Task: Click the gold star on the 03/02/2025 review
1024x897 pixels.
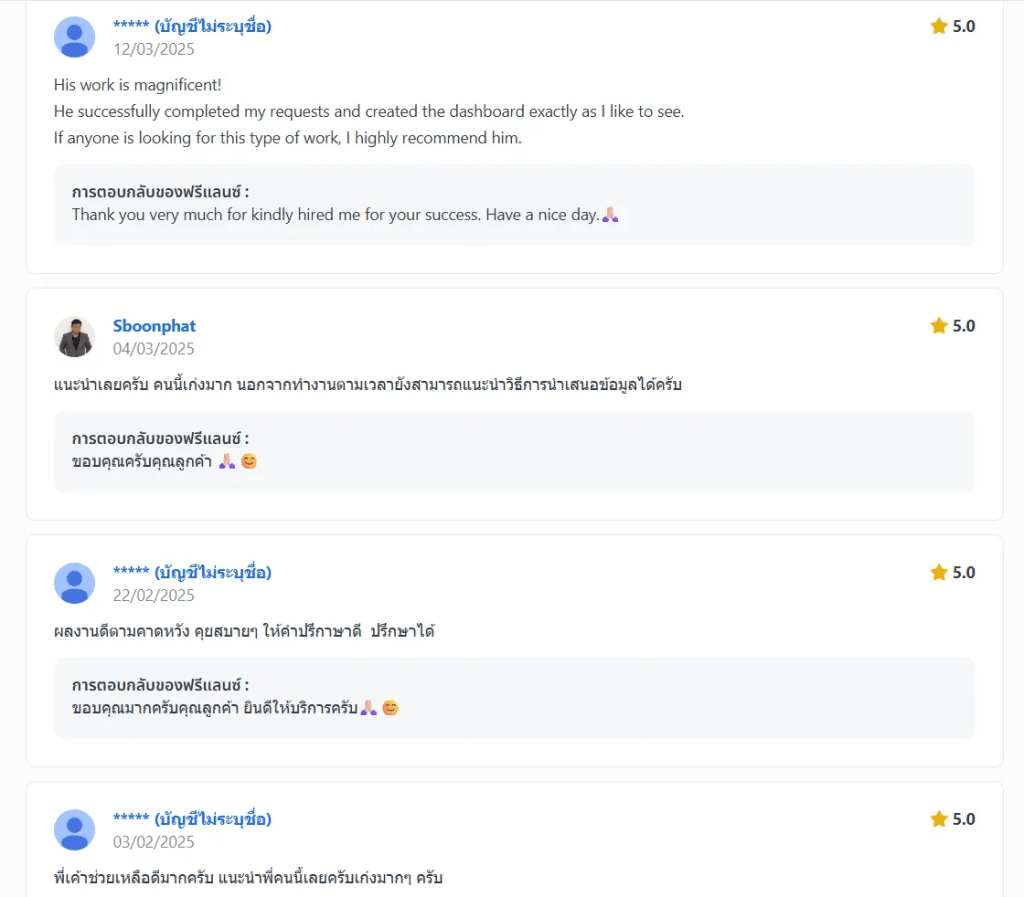Action: pos(939,820)
